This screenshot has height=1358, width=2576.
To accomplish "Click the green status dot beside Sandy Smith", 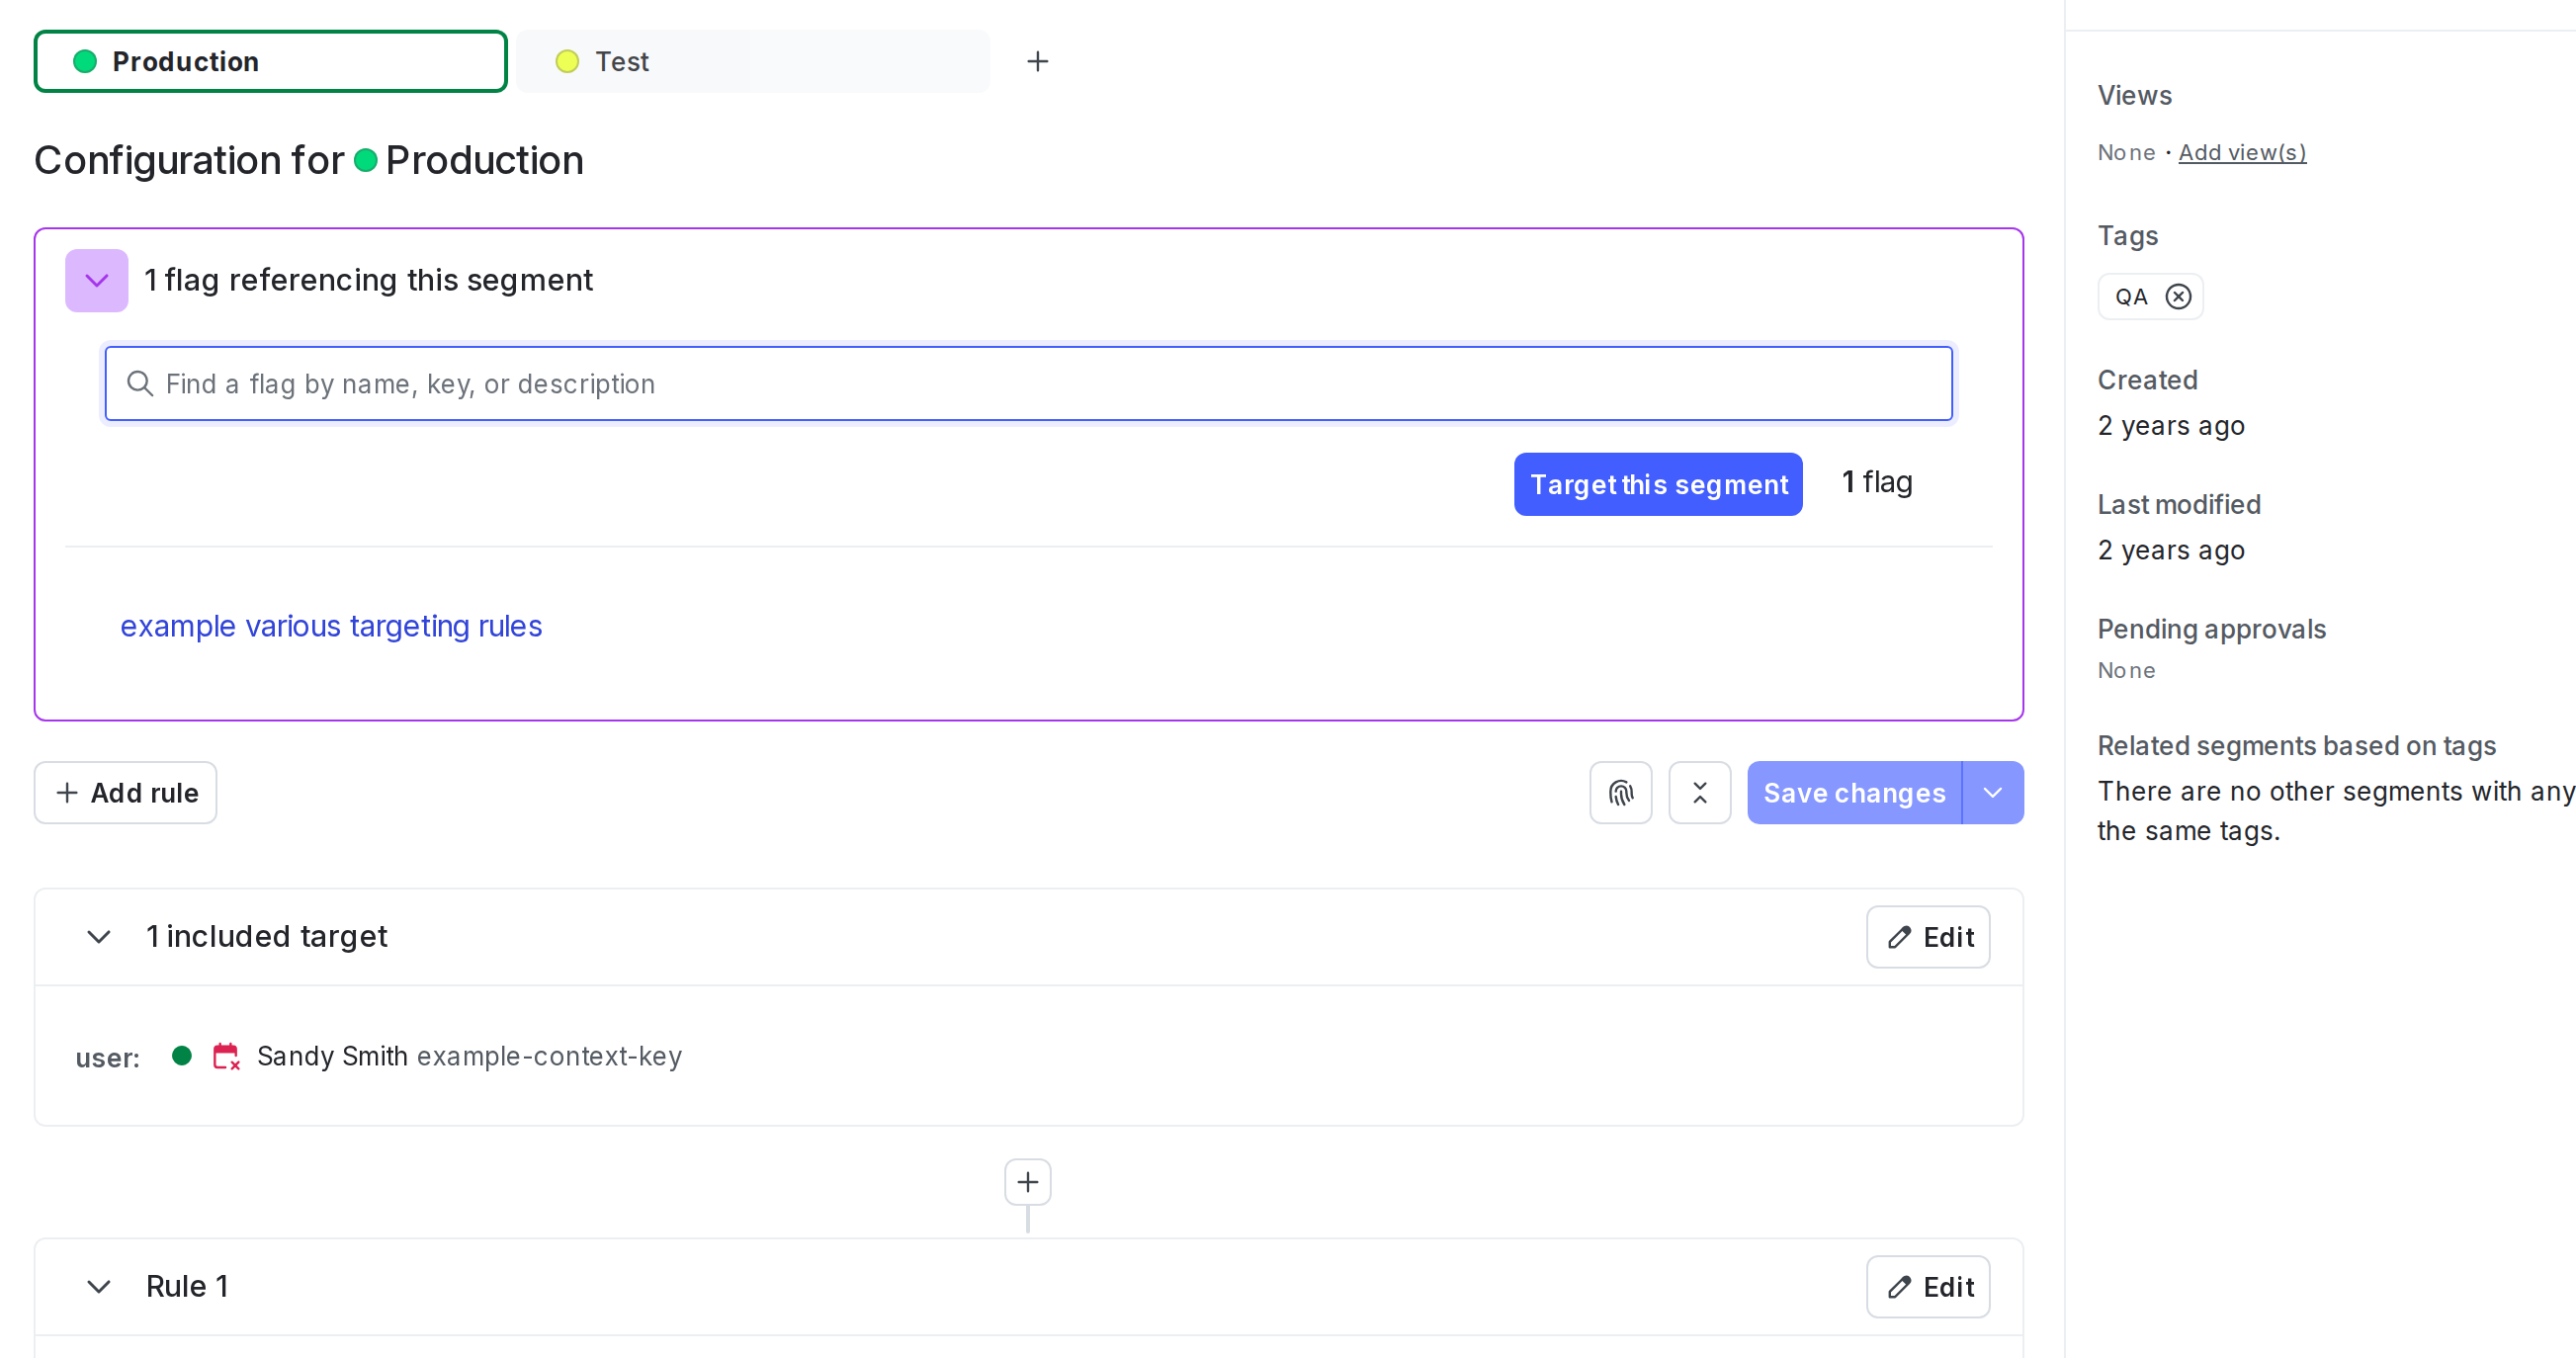I will point(182,1056).
